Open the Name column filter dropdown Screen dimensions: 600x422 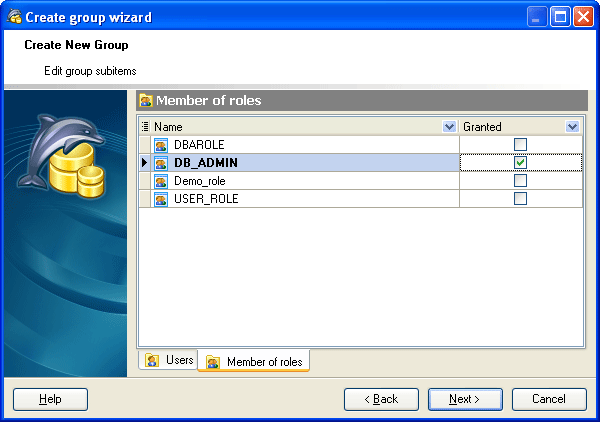(448, 127)
